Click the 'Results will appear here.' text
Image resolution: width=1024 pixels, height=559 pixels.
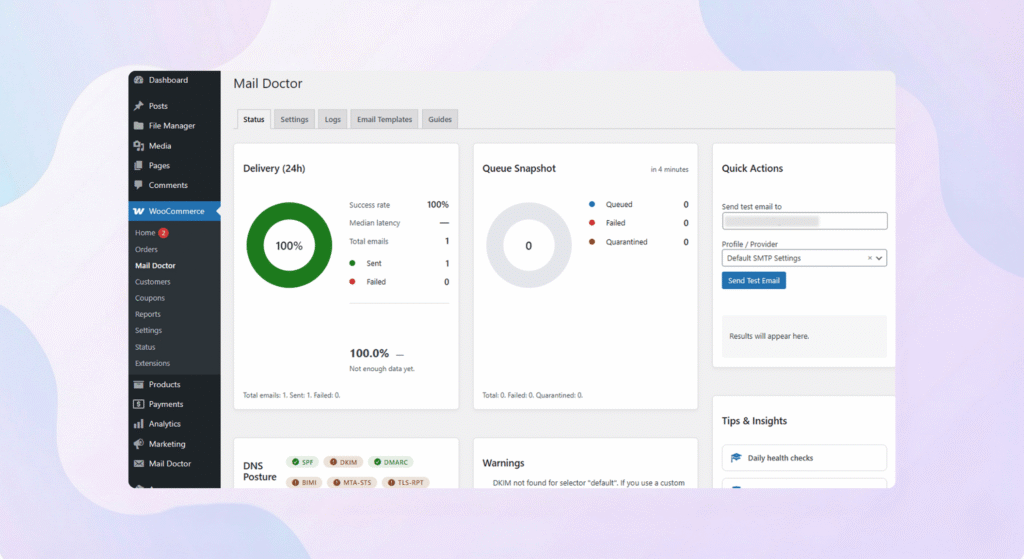(769, 336)
